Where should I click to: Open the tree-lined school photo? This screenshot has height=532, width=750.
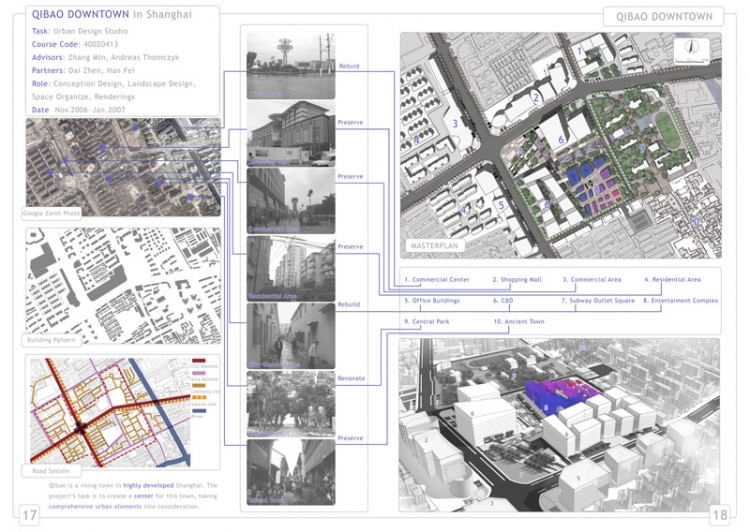(x=291, y=404)
